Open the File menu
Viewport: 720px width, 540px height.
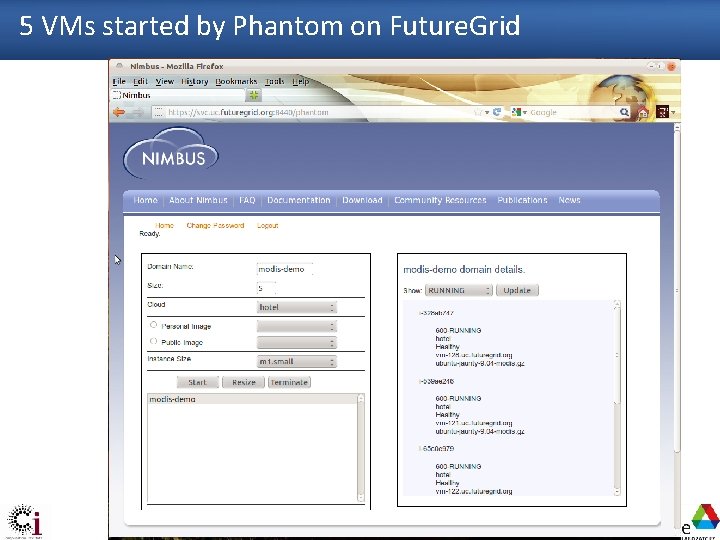coord(119,81)
